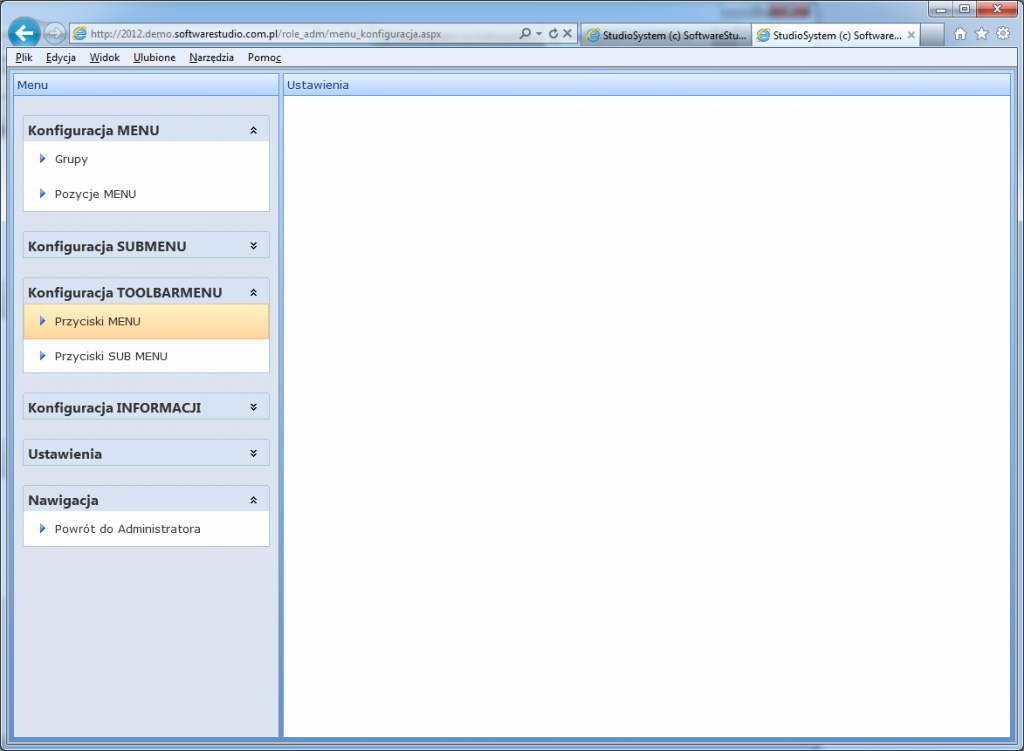Open Favorites star icon
Viewport: 1024px width, 751px height.
coord(981,34)
